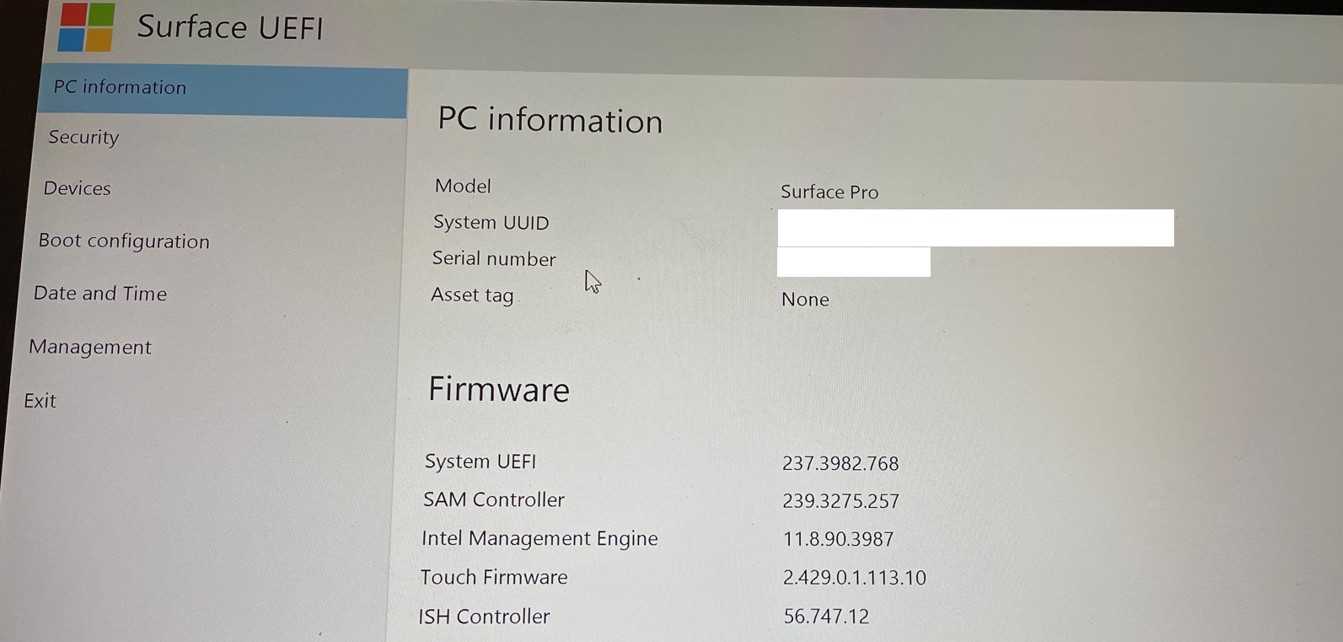Select Date and Time in sidebar
This screenshot has width=1343, height=642.
pos(100,294)
